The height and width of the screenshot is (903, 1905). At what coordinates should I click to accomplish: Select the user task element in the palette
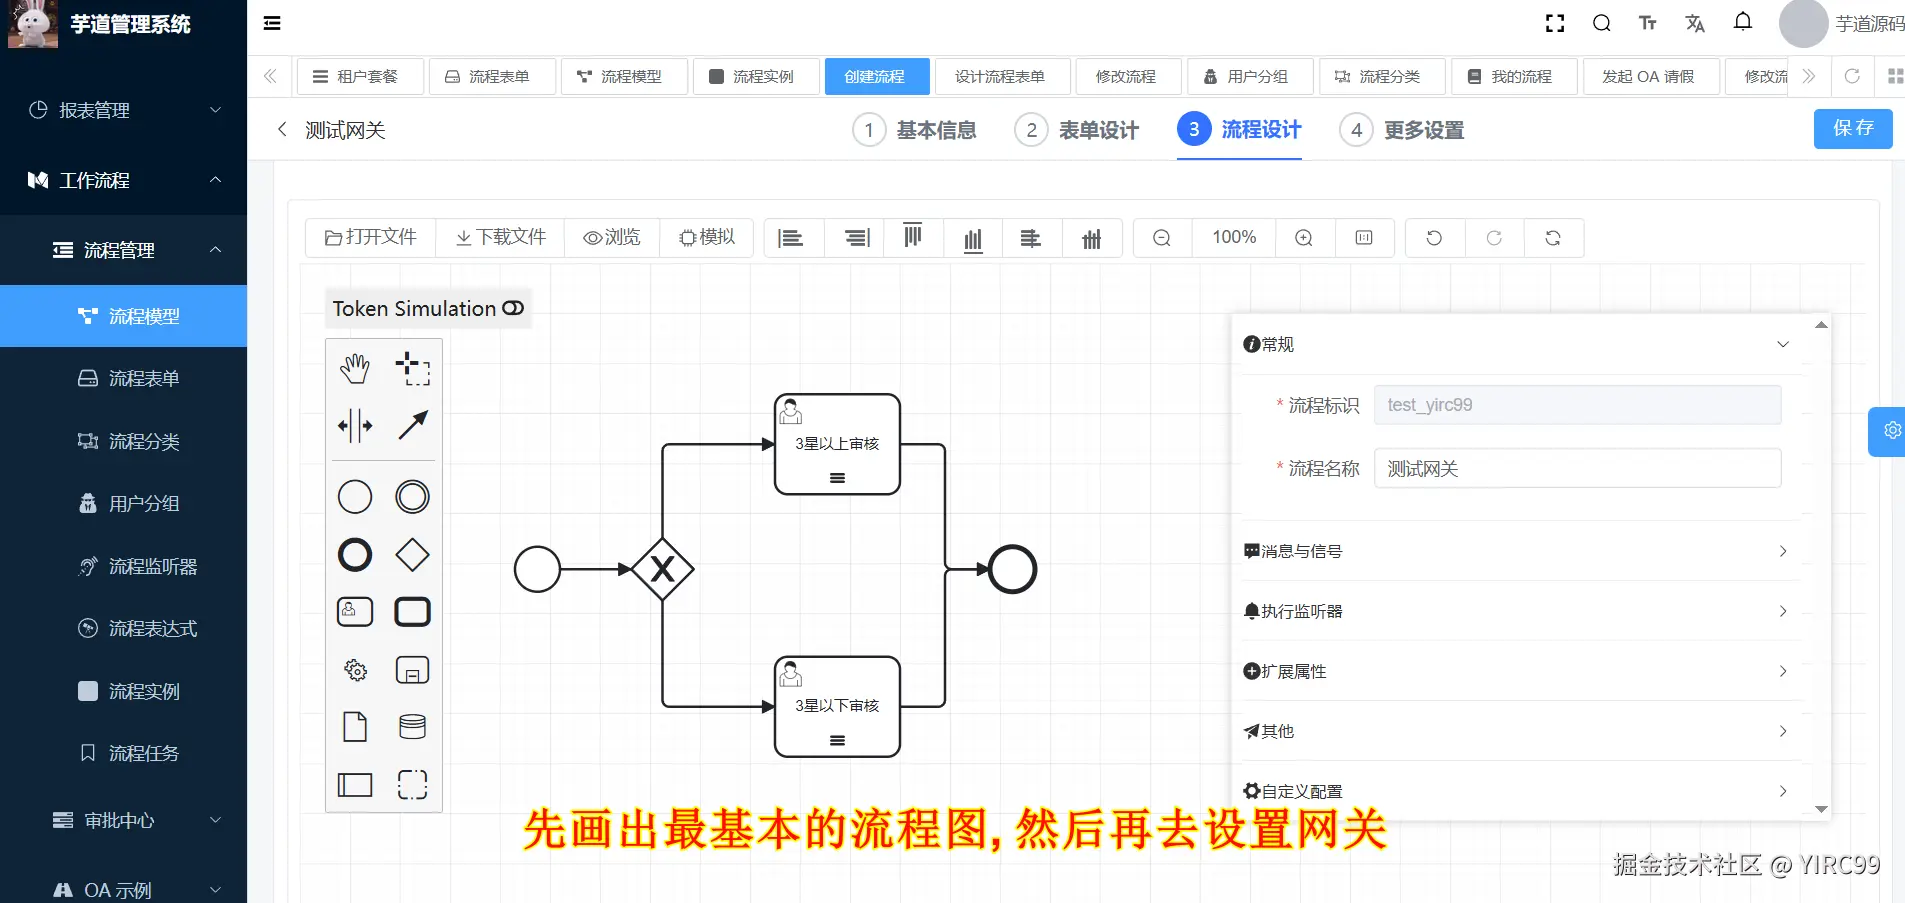point(355,611)
